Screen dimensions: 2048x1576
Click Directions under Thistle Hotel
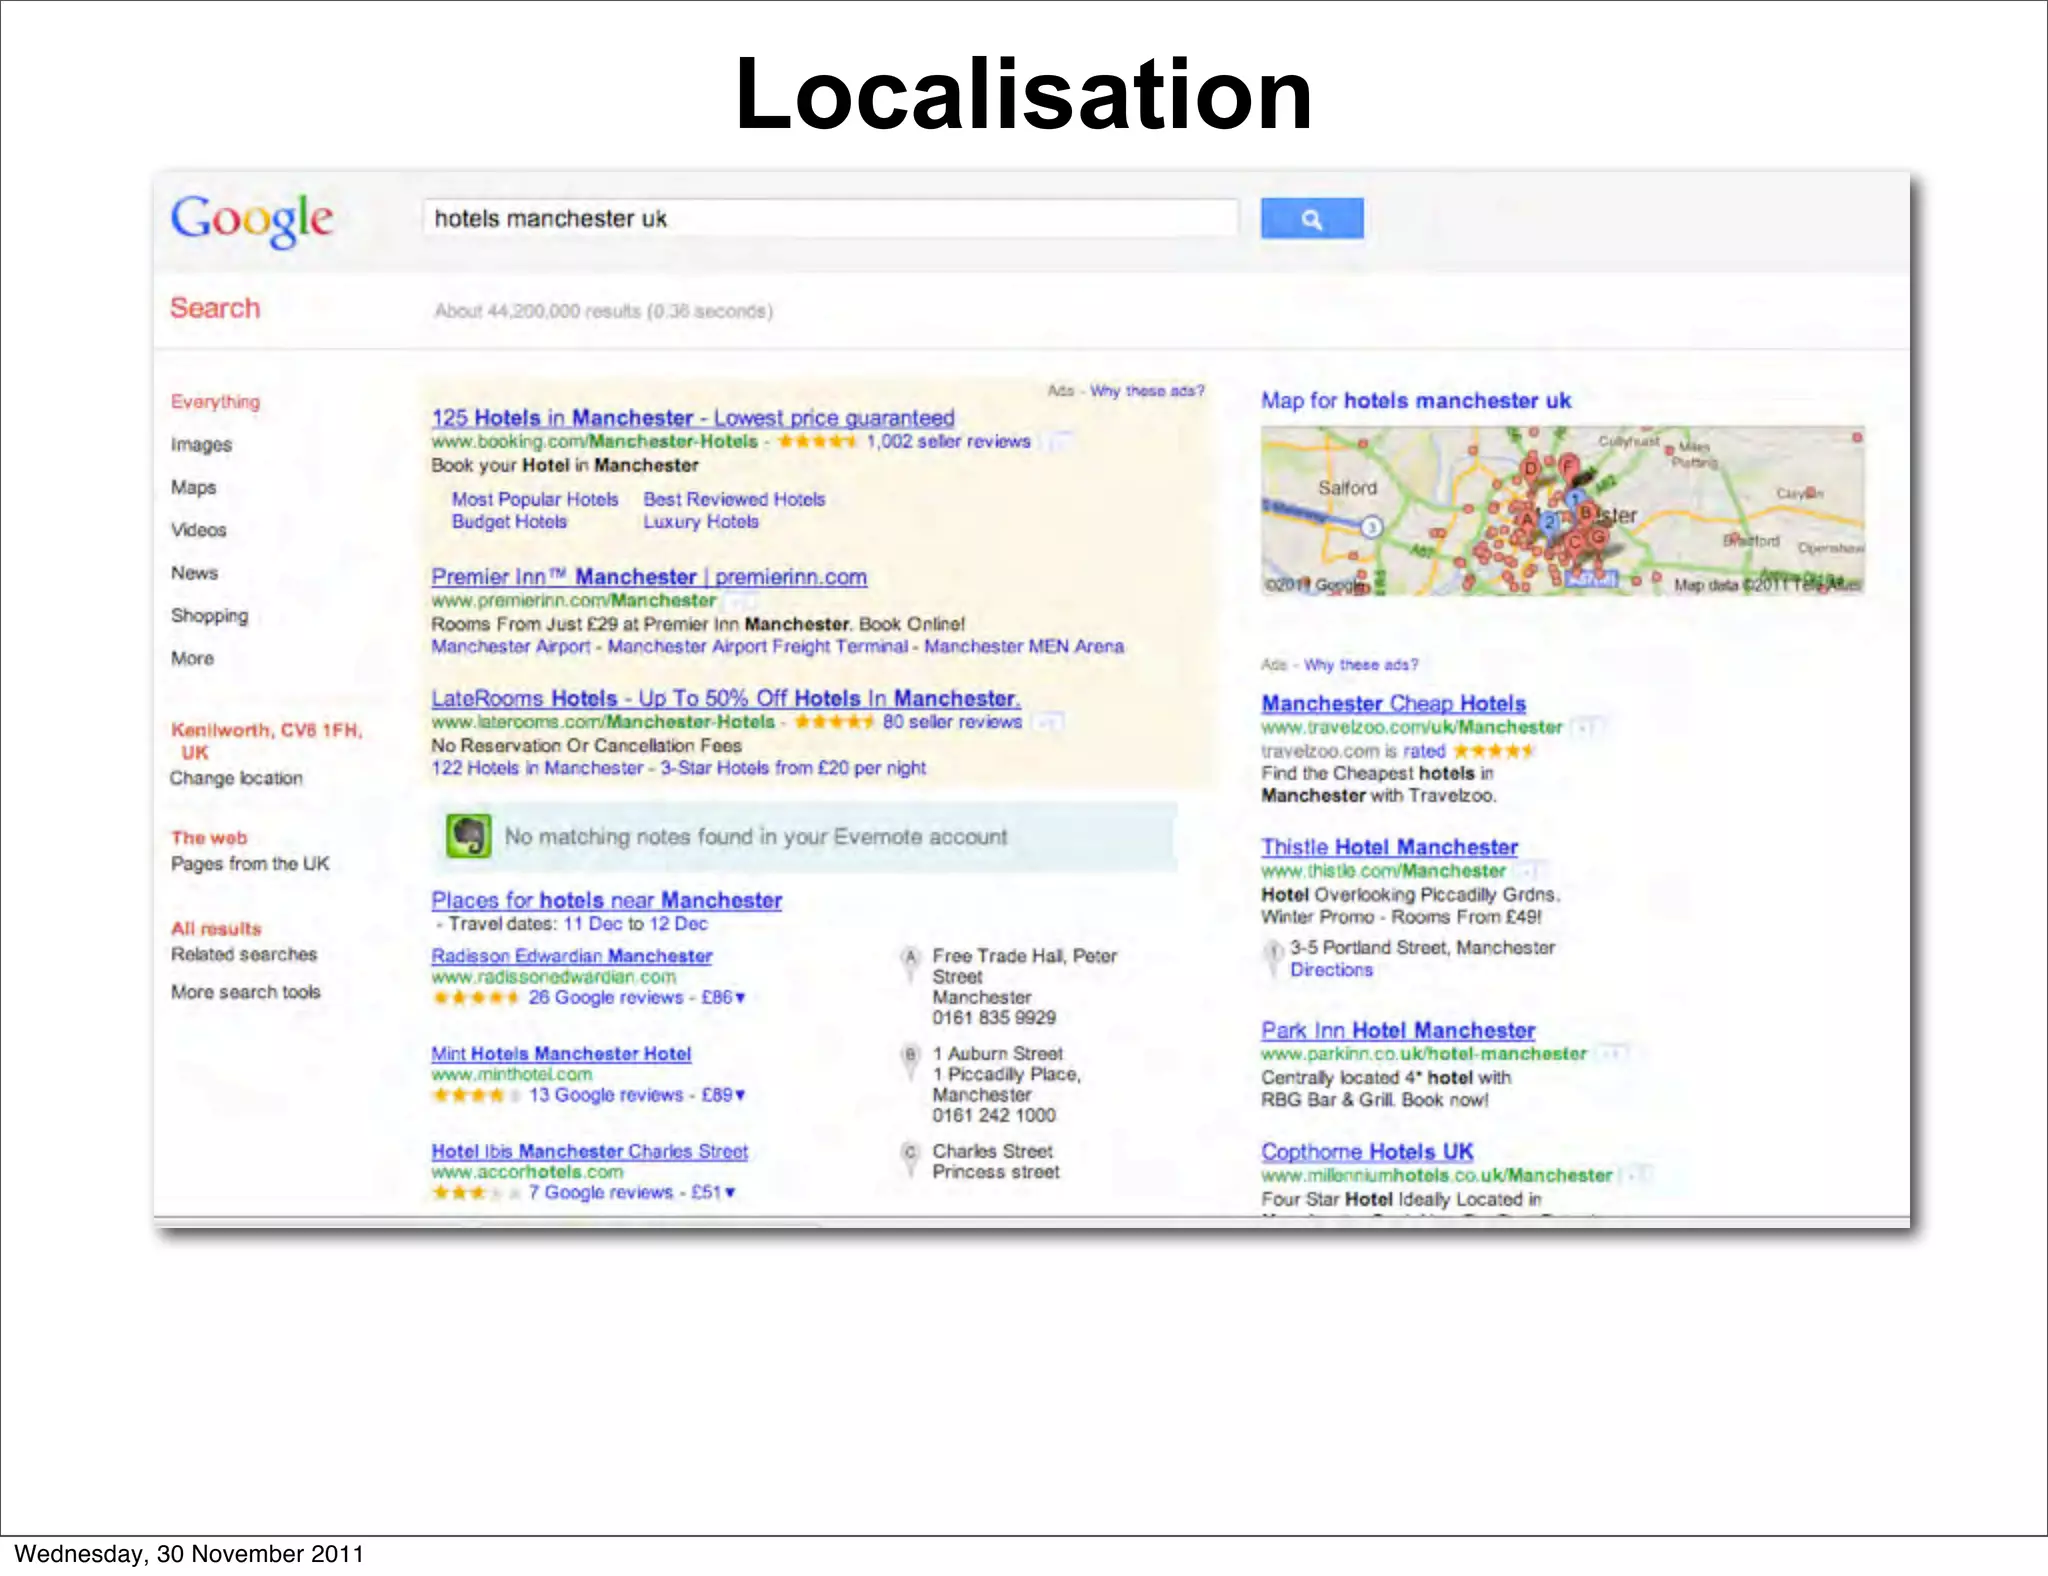pos(1331,970)
